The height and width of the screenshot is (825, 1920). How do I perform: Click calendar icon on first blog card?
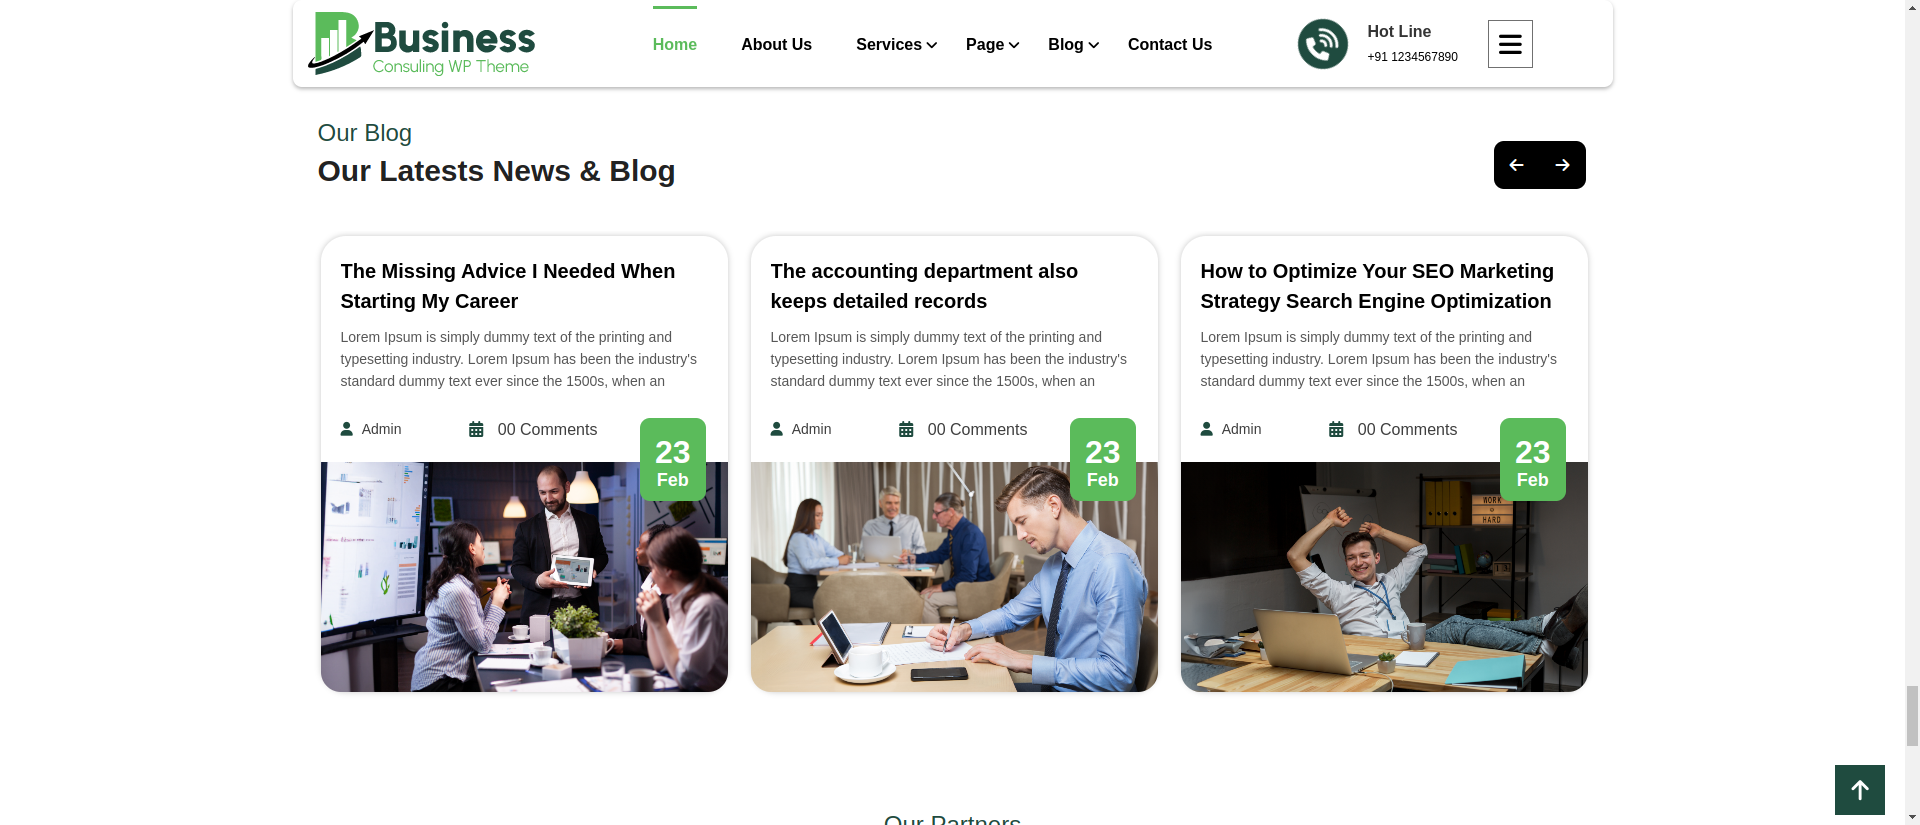point(476,430)
